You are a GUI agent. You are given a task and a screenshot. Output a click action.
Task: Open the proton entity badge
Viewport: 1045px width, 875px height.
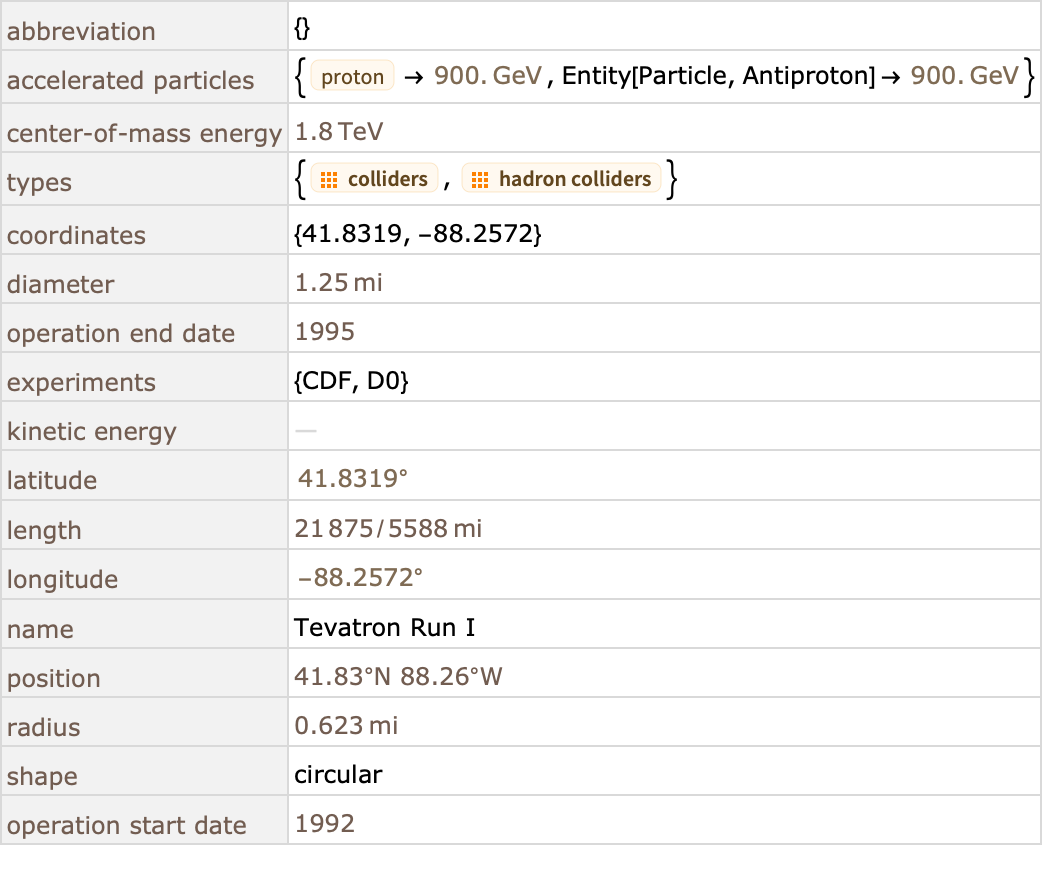click(x=353, y=76)
